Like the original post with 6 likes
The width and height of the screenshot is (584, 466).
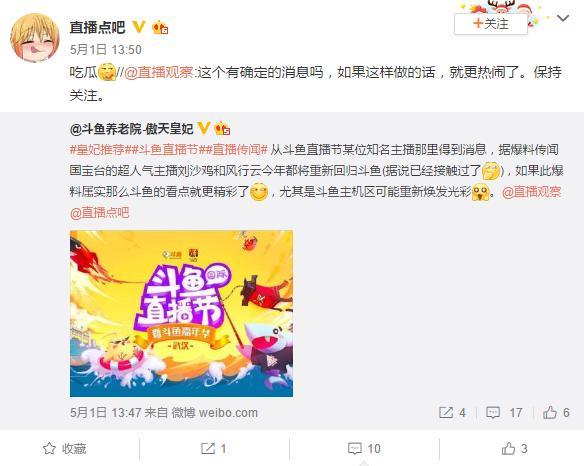coord(556,412)
